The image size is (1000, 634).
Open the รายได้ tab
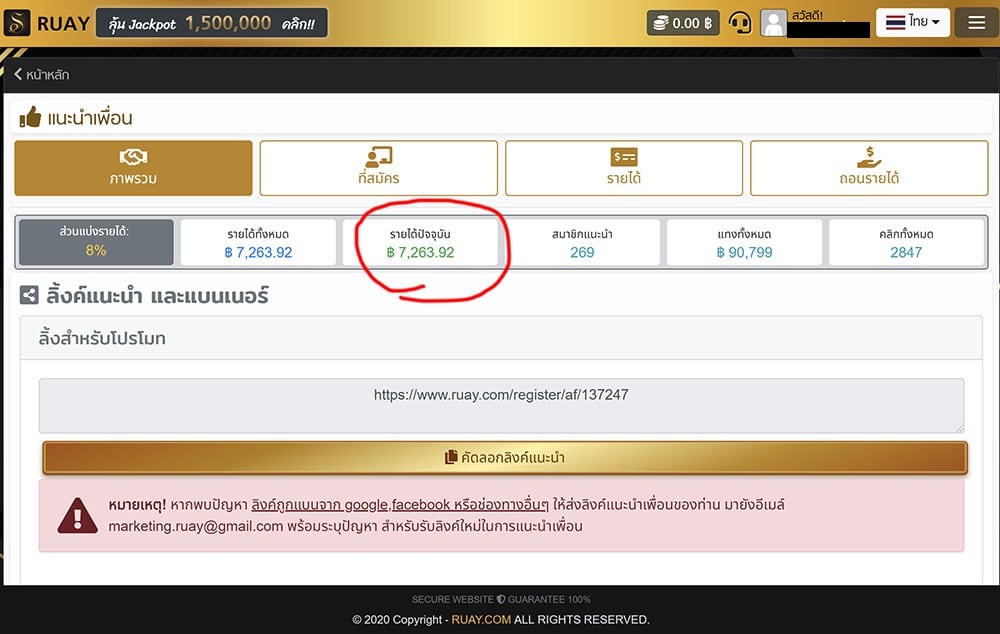click(x=624, y=168)
